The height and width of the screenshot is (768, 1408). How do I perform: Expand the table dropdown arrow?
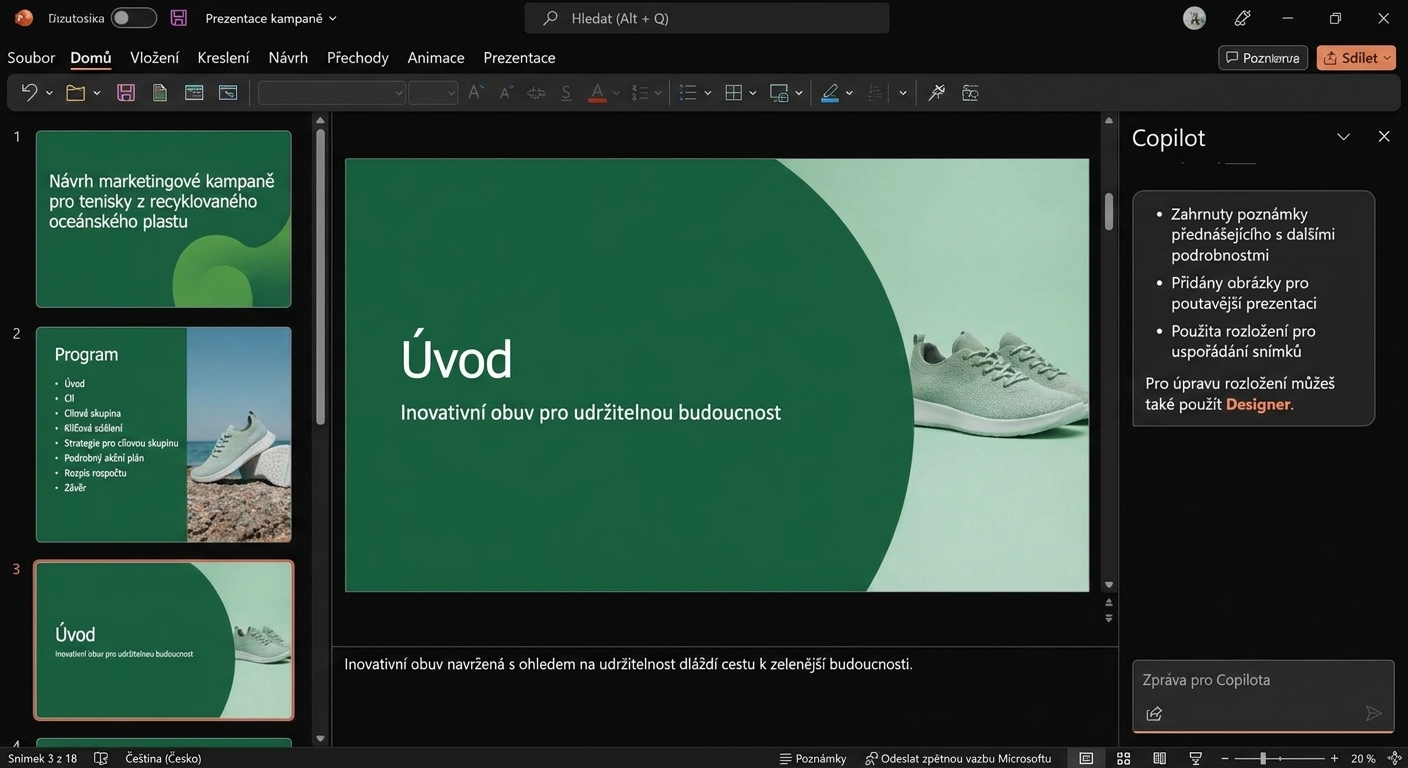(753, 93)
